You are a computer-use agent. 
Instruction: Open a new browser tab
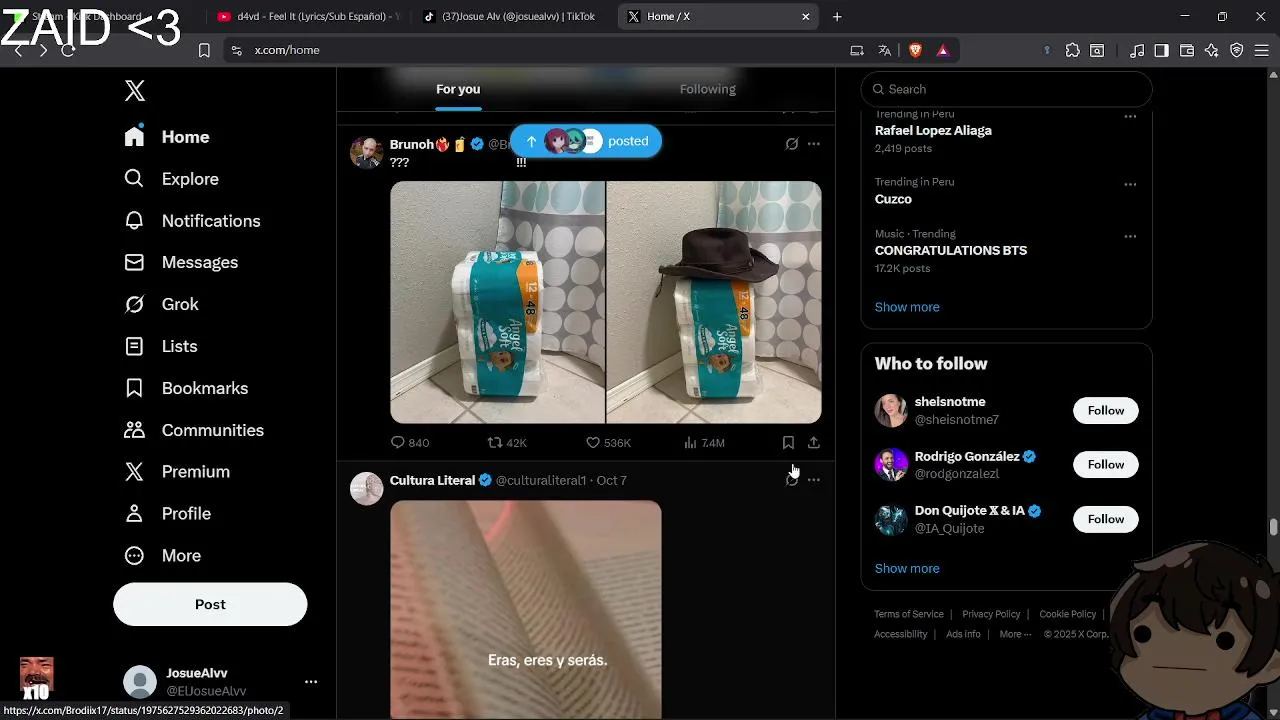pyautogui.click(x=837, y=16)
